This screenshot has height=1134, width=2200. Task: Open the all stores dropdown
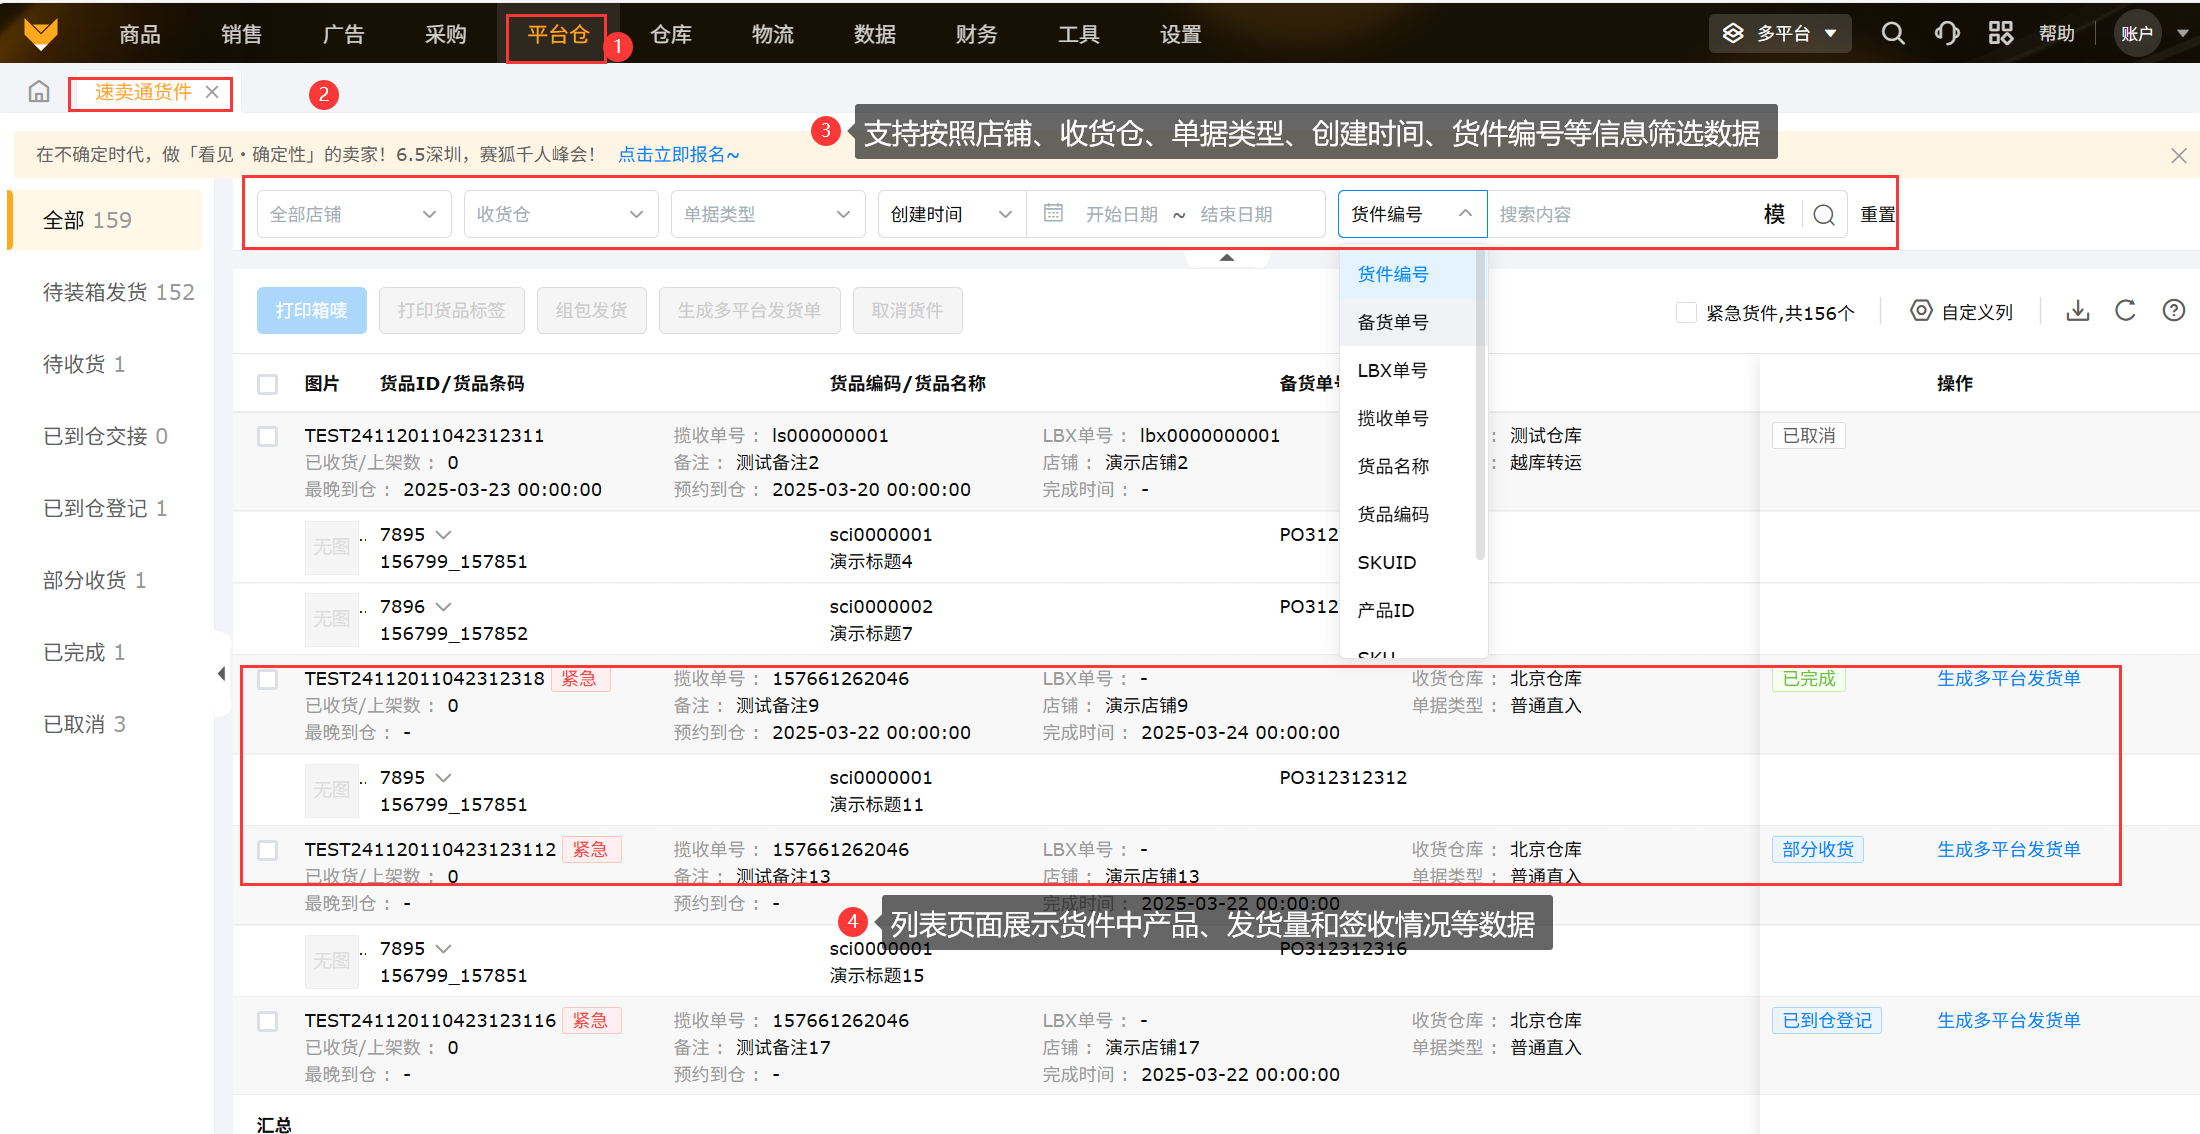(x=353, y=215)
